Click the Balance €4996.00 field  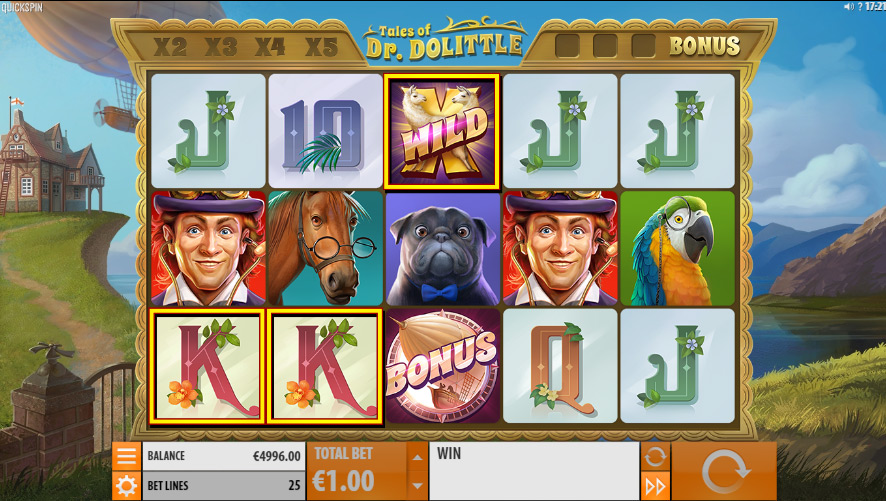coord(224,456)
